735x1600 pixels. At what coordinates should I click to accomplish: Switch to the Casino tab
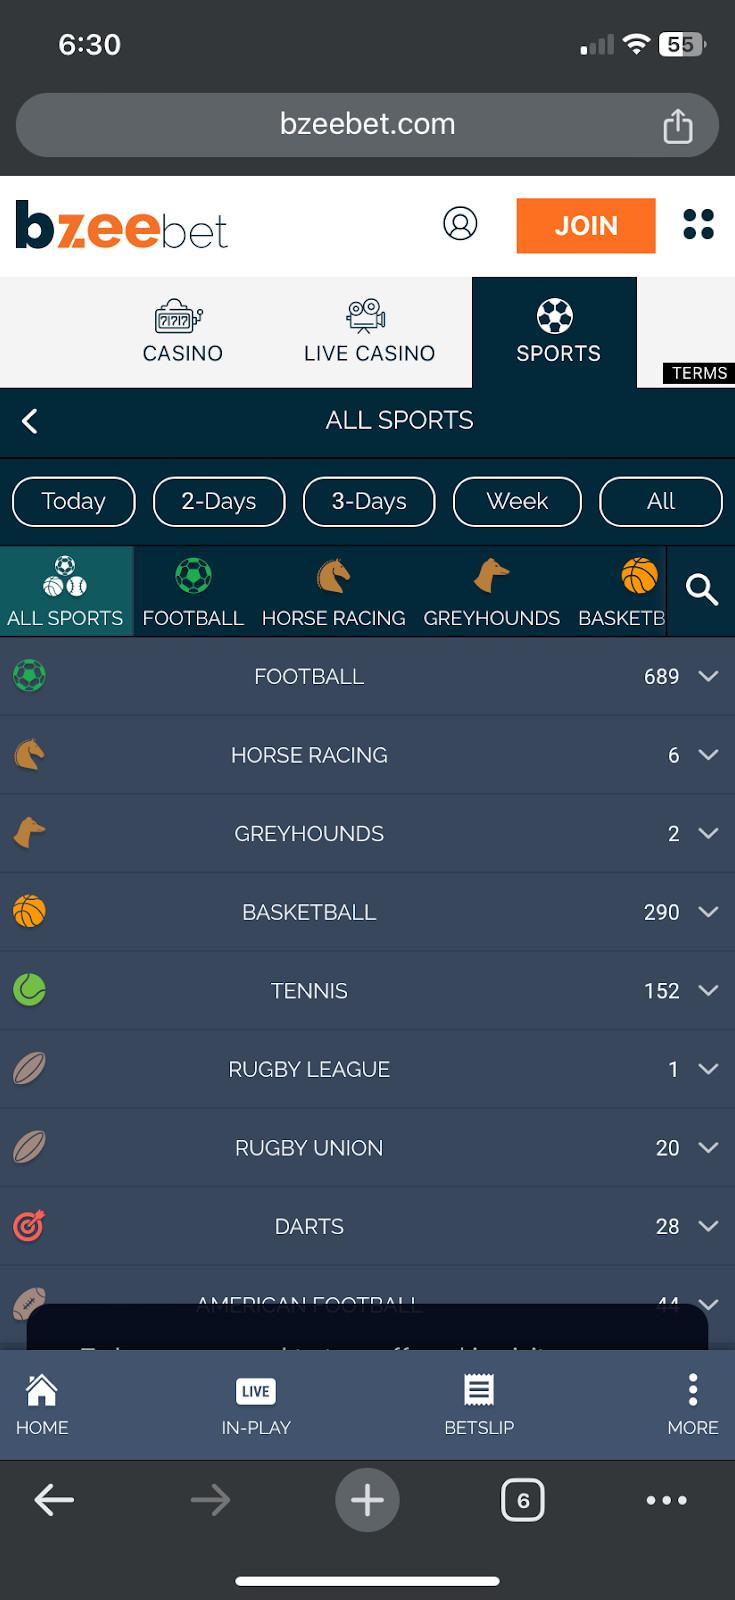coord(182,332)
